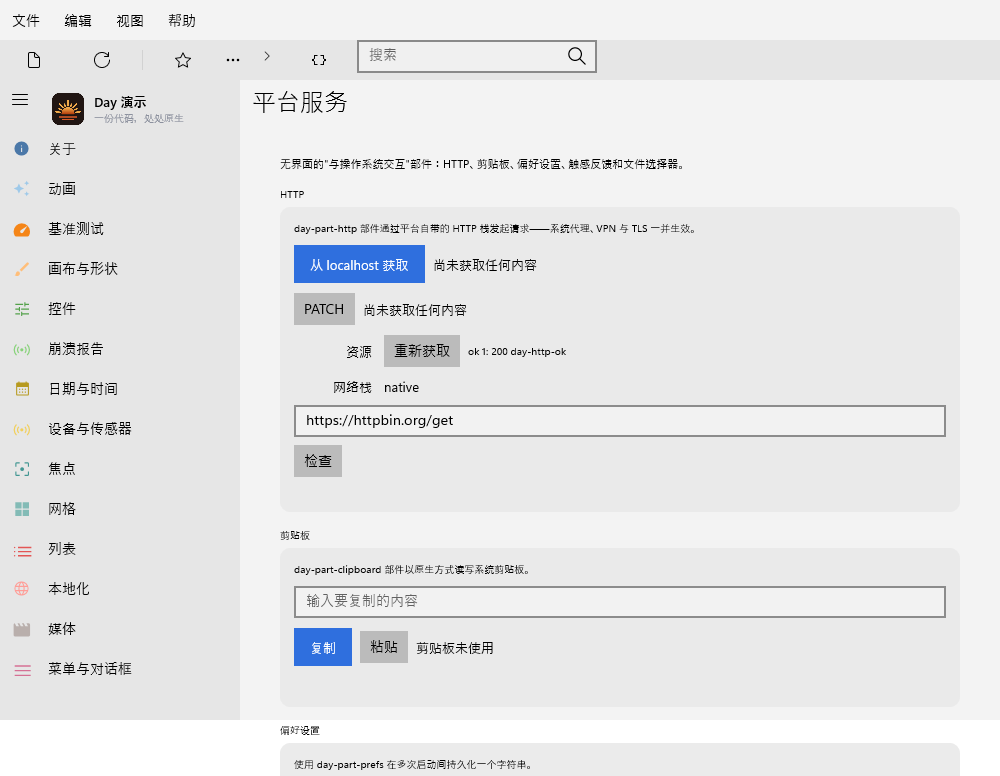Click the calendar icon for 日期与时间

(22, 389)
